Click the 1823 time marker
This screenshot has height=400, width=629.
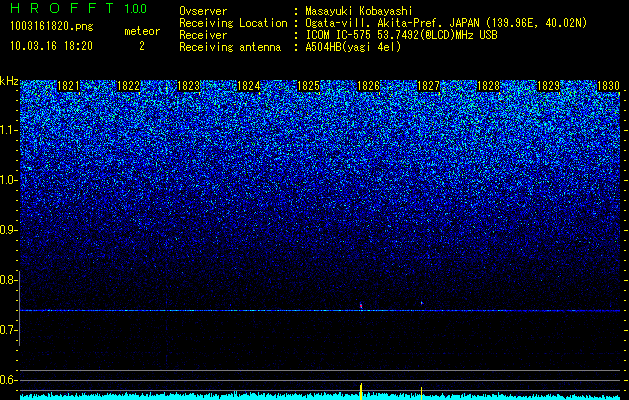tap(188, 86)
